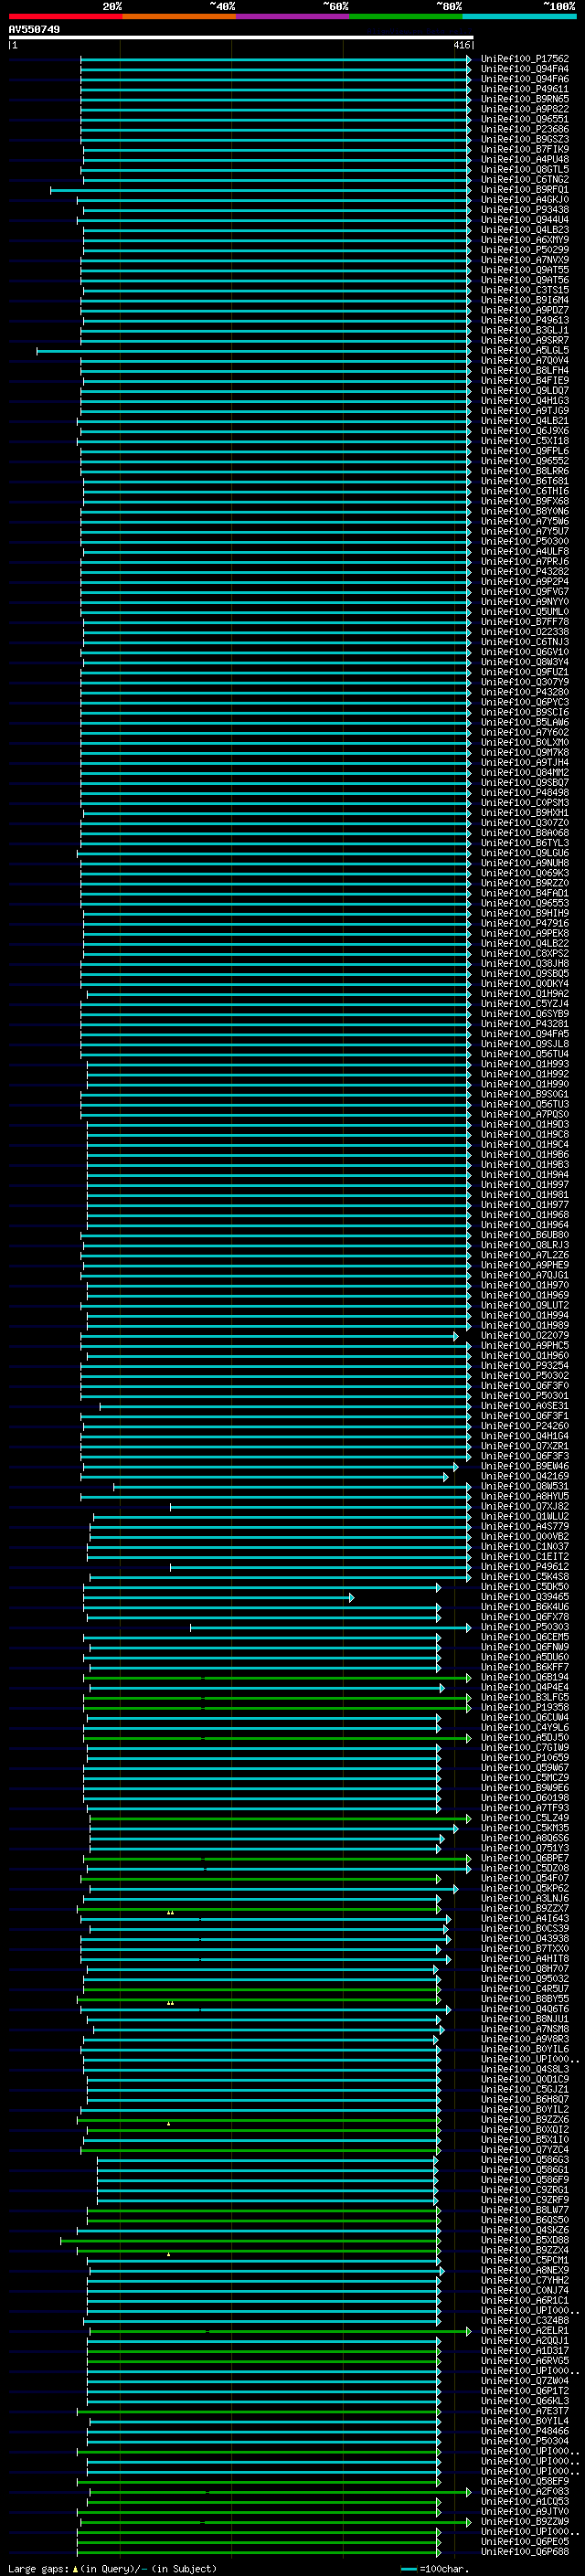Click the alignment bar of UniRef100_B9RFQ1
The image size is (585, 2576).
click(x=260, y=190)
